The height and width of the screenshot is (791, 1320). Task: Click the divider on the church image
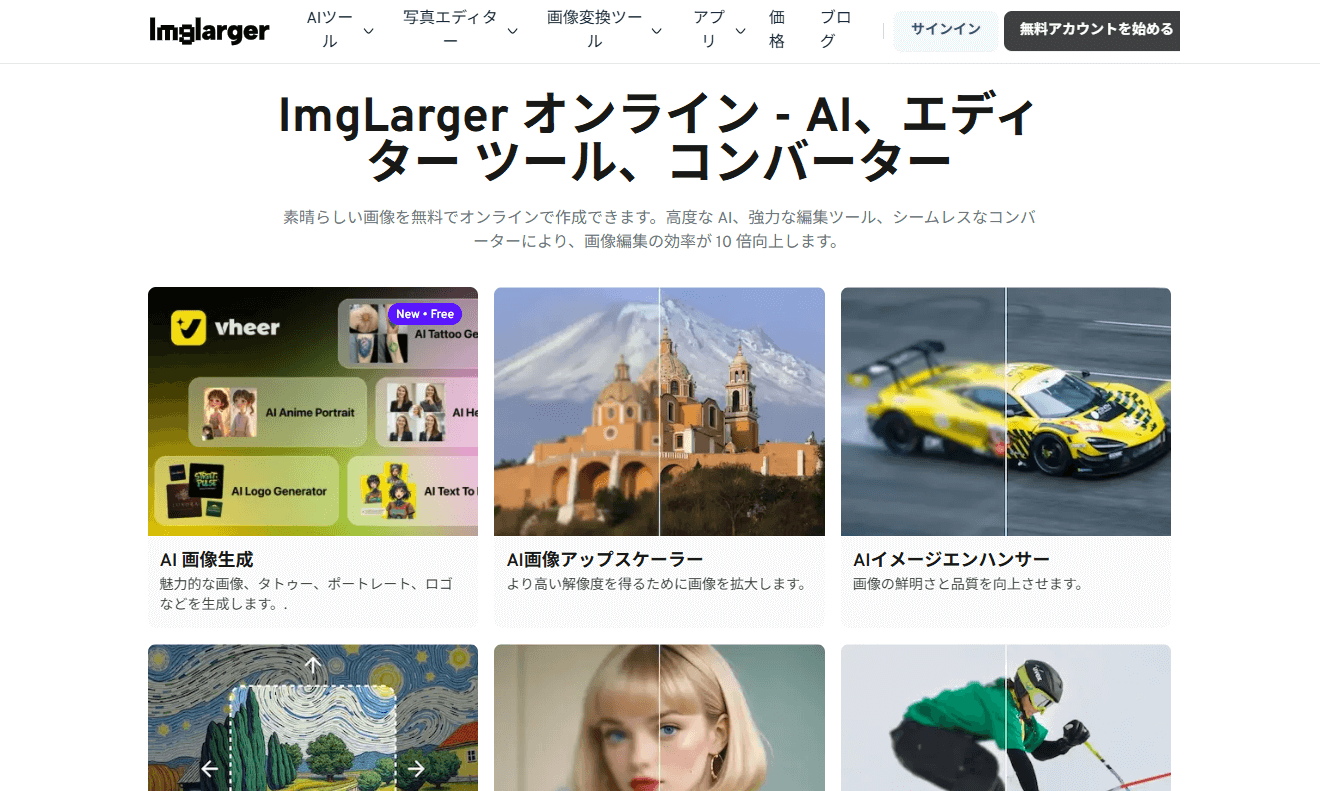coord(660,412)
